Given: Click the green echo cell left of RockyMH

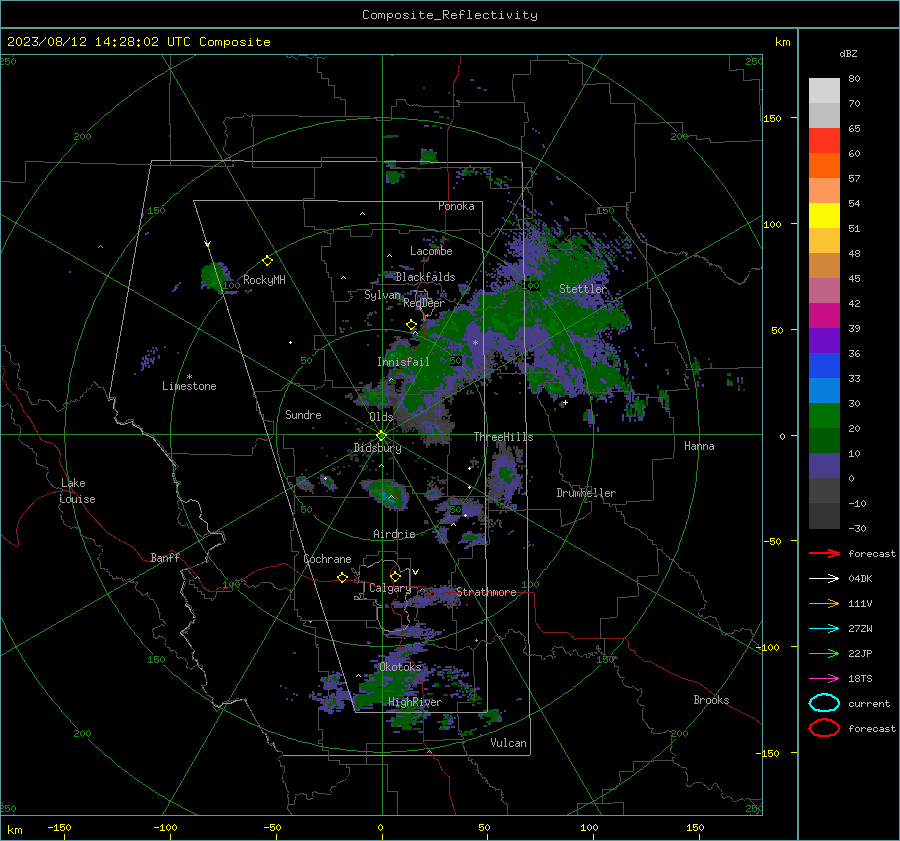Looking at the screenshot, I should tap(215, 276).
